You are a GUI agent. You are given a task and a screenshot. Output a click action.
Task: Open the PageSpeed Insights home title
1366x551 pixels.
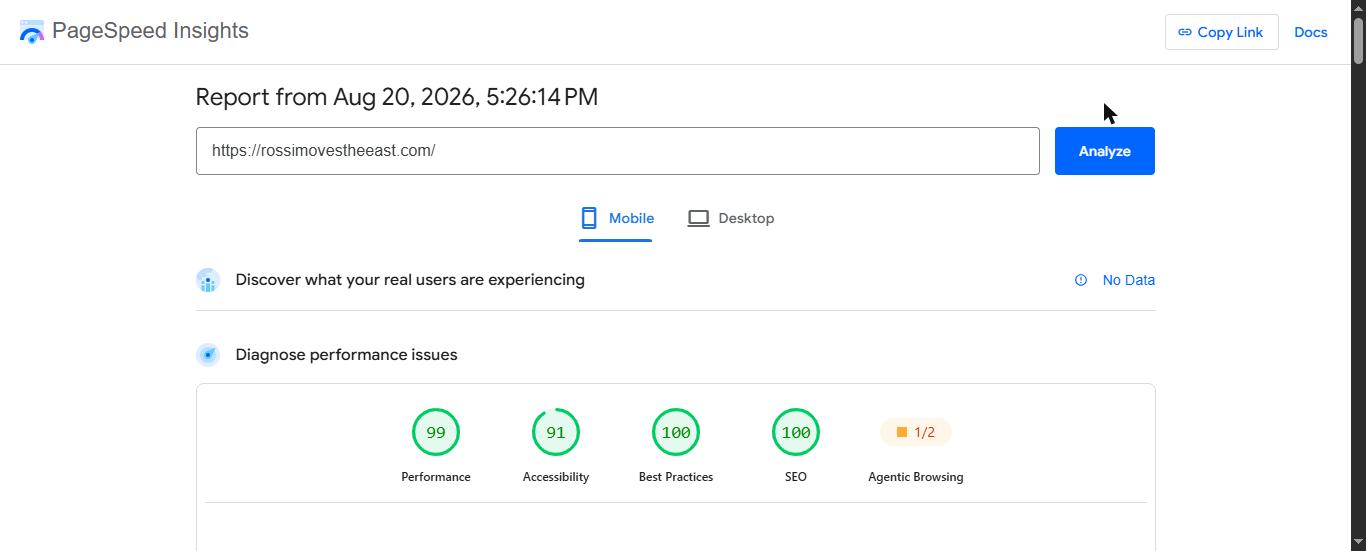click(x=150, y=31)
